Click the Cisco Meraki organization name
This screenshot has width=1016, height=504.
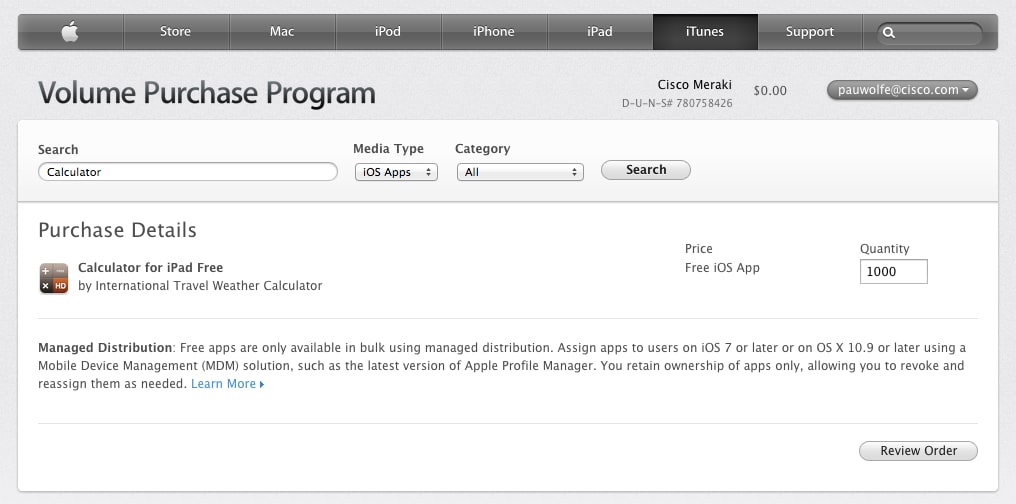pos(695,85)
